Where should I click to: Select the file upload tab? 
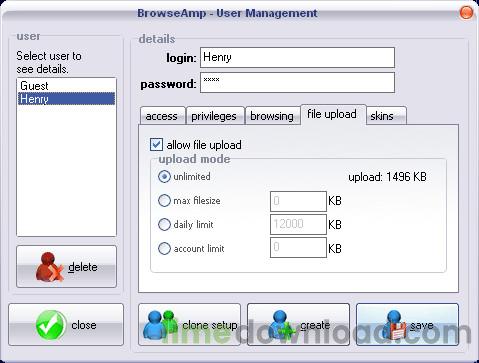pyautogui.click(x=333, y=114)
